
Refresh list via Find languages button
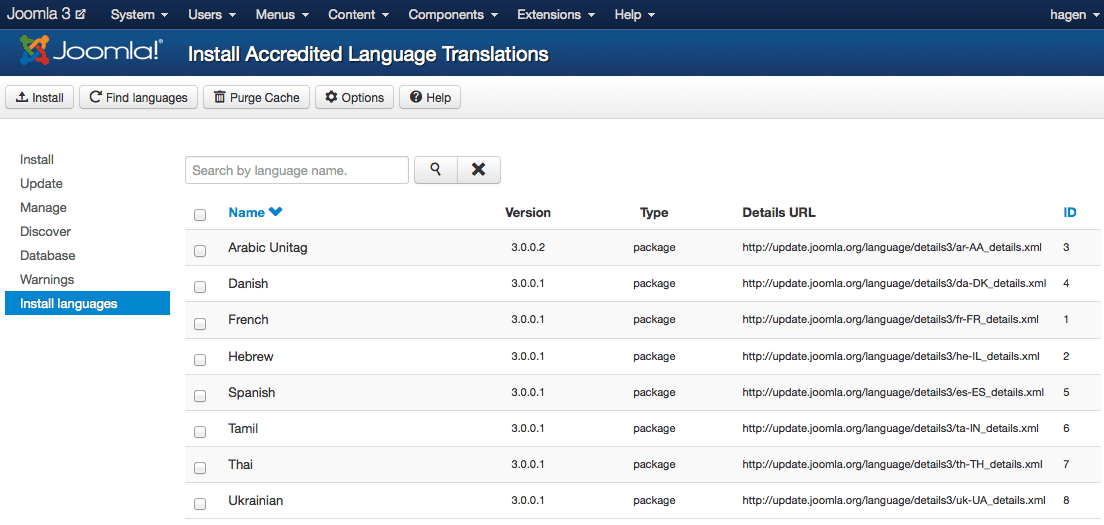click(138, 98)
